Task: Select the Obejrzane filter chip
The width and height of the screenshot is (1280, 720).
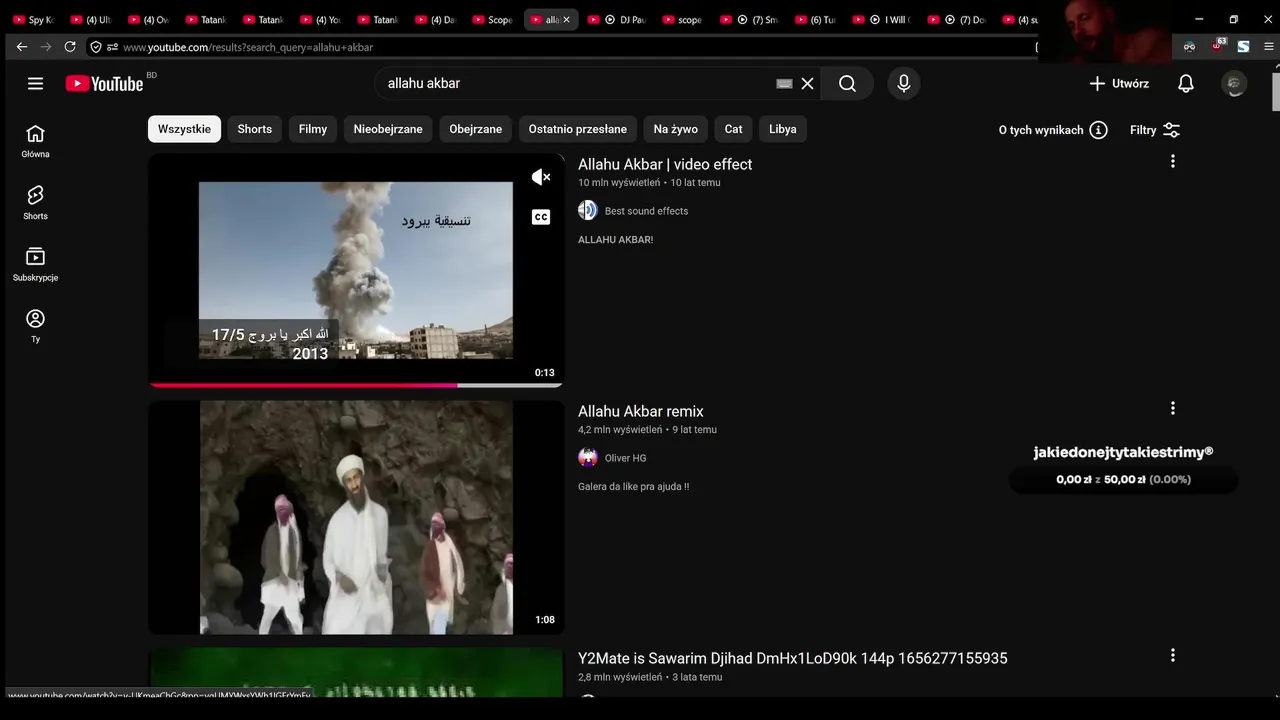Action: [x=476, y=129]
